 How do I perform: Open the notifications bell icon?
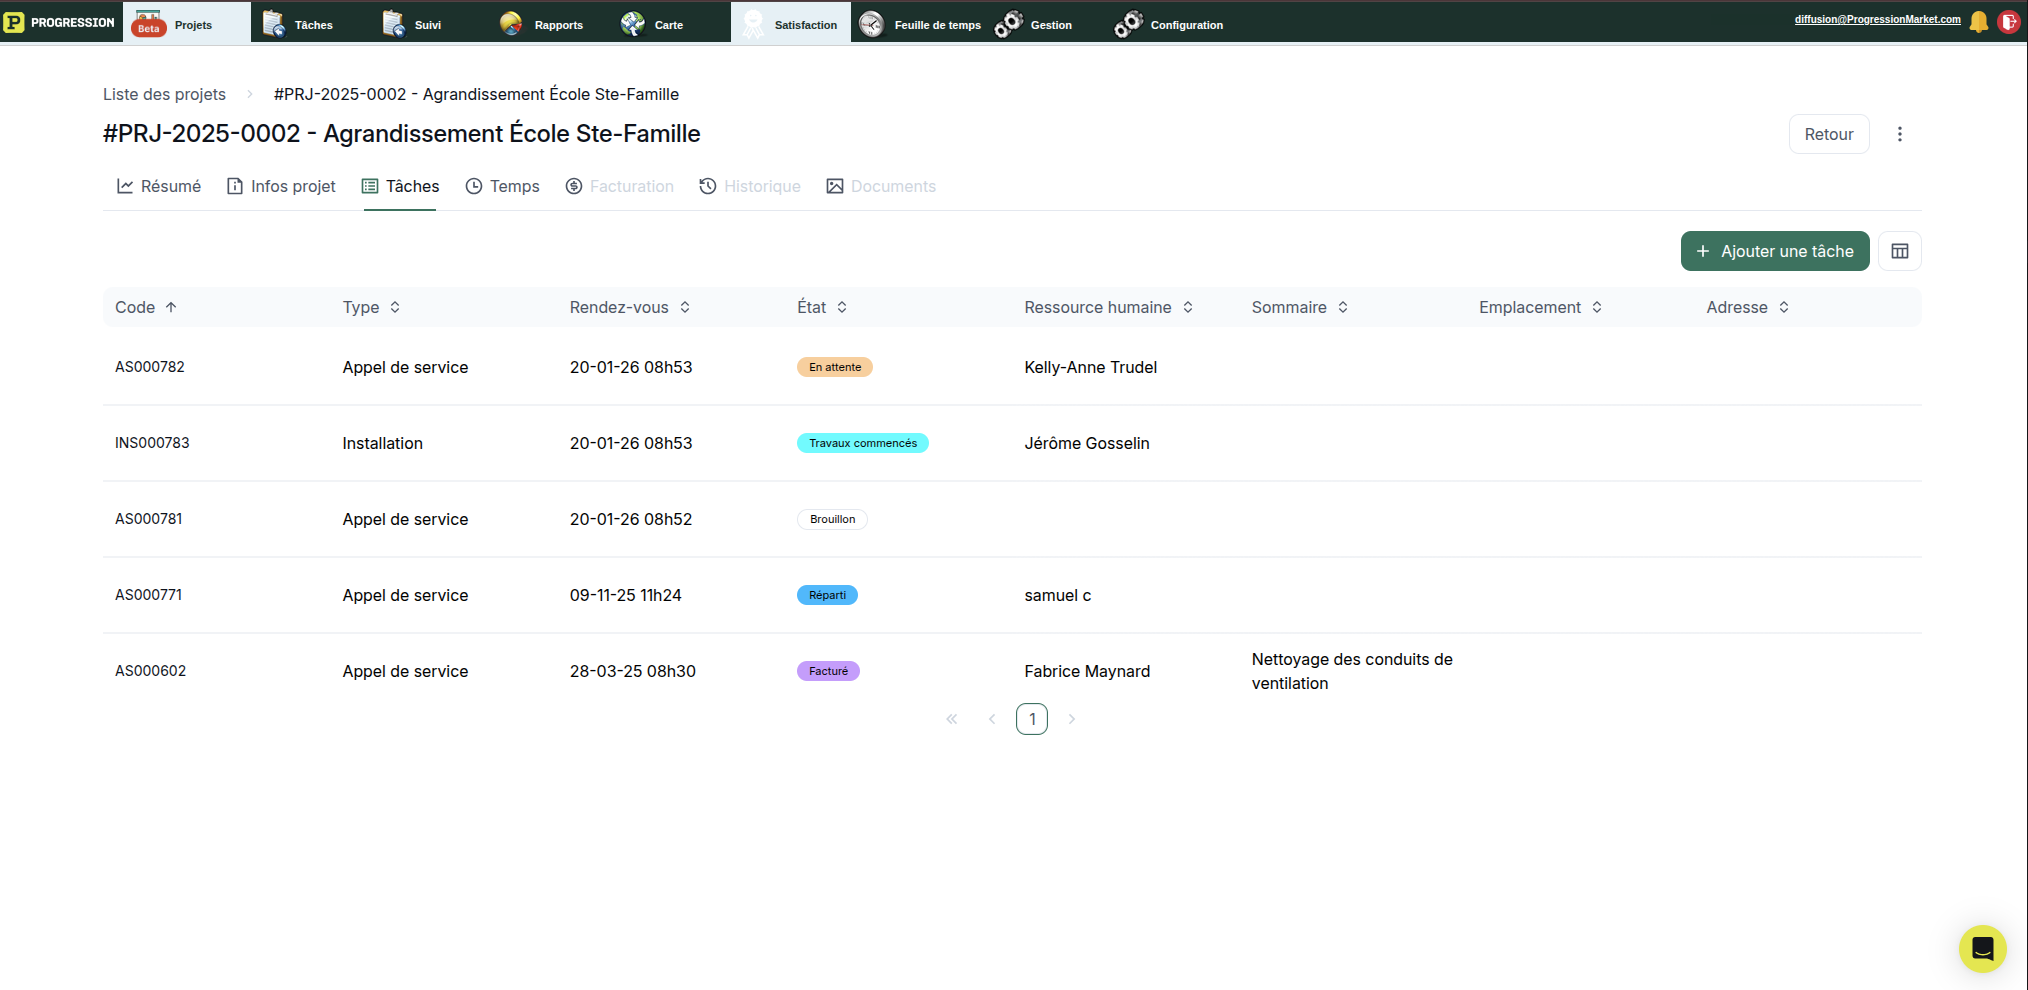tap(1978, 22)
